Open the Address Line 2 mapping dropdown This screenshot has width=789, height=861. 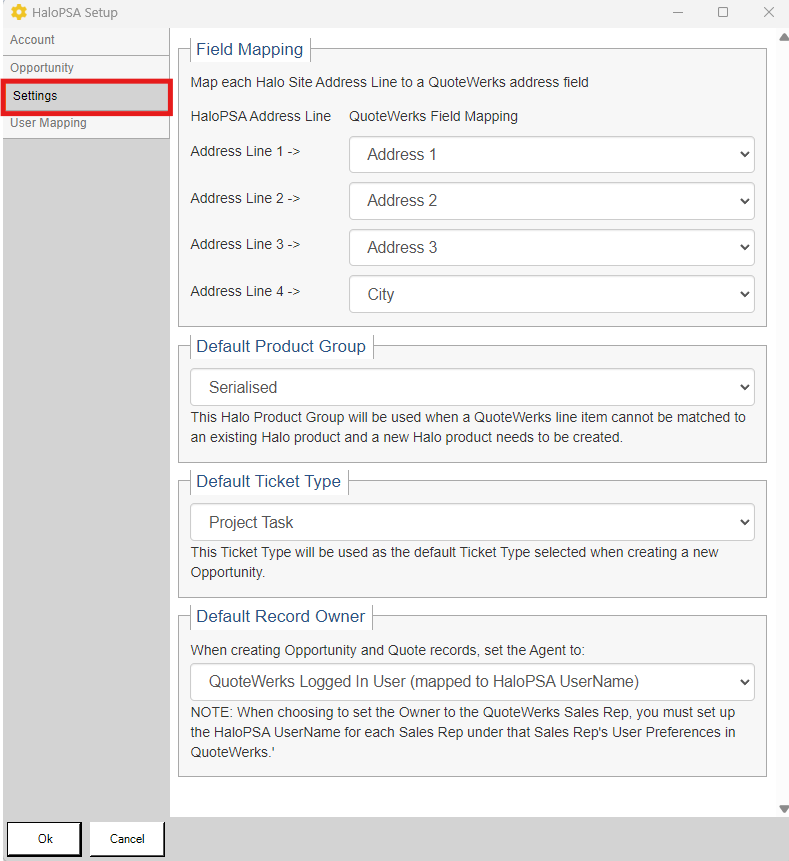(551, 201)
